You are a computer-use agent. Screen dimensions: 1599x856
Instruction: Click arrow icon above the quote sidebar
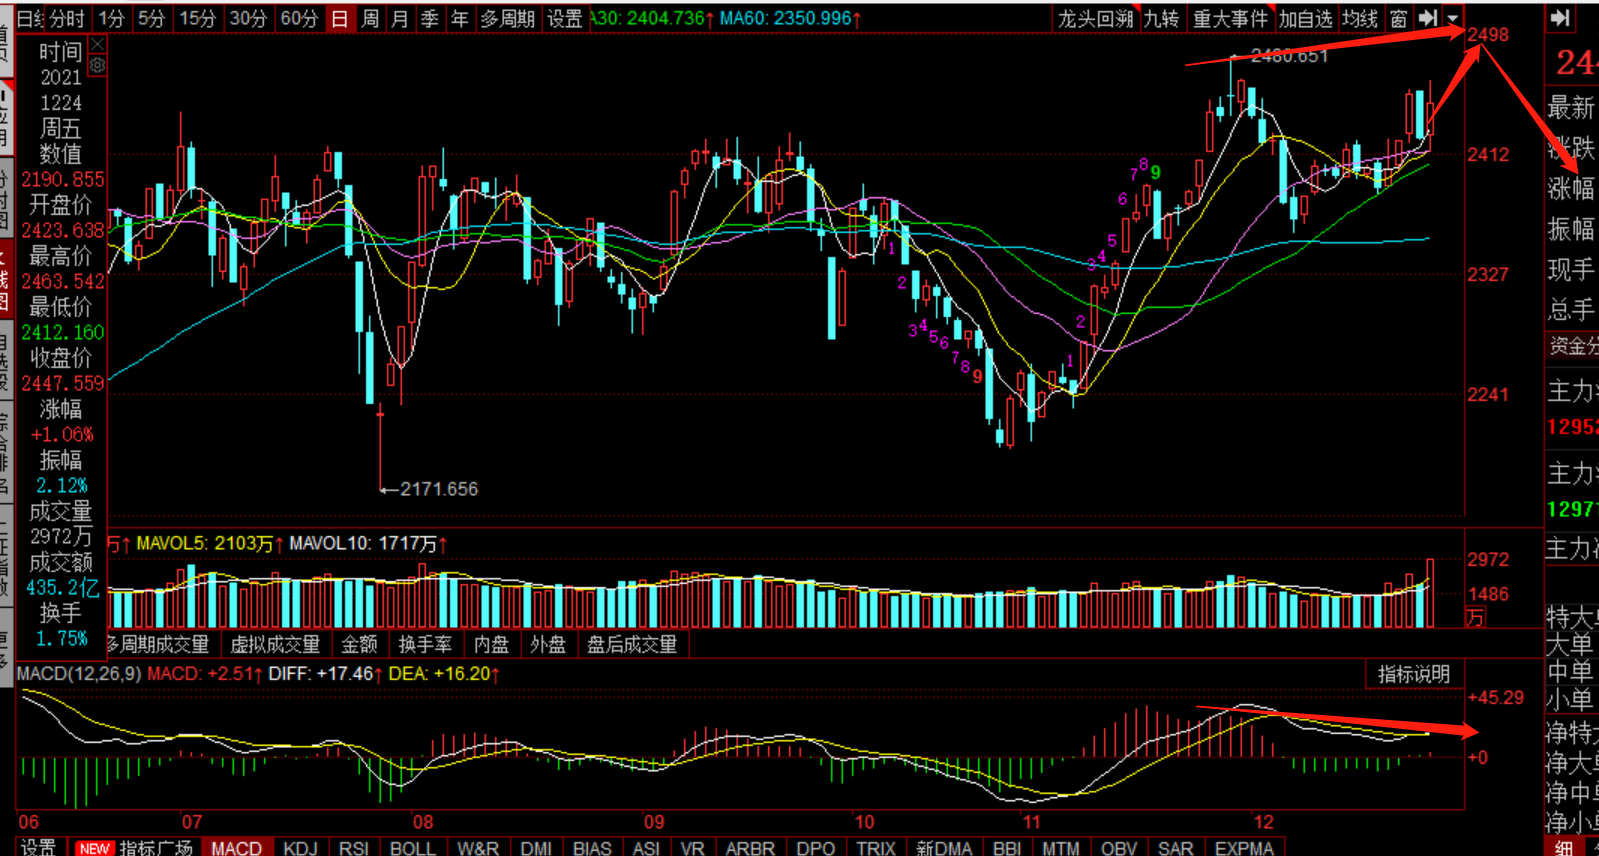[1560, 18]
